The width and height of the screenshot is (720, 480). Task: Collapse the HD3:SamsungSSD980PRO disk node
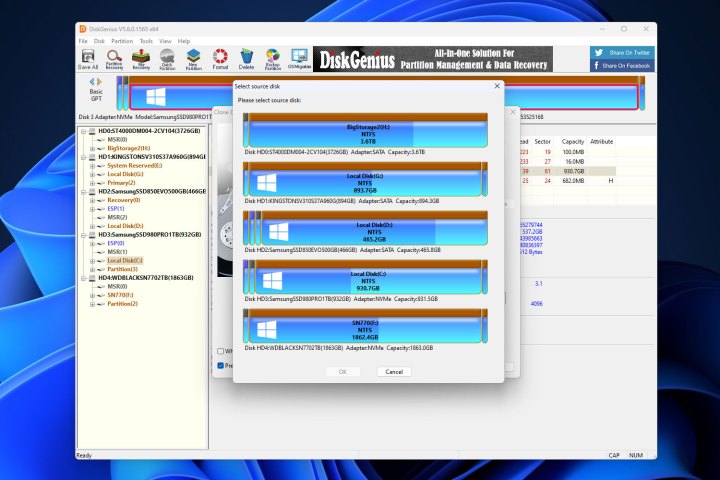click(x=84, y=235)
